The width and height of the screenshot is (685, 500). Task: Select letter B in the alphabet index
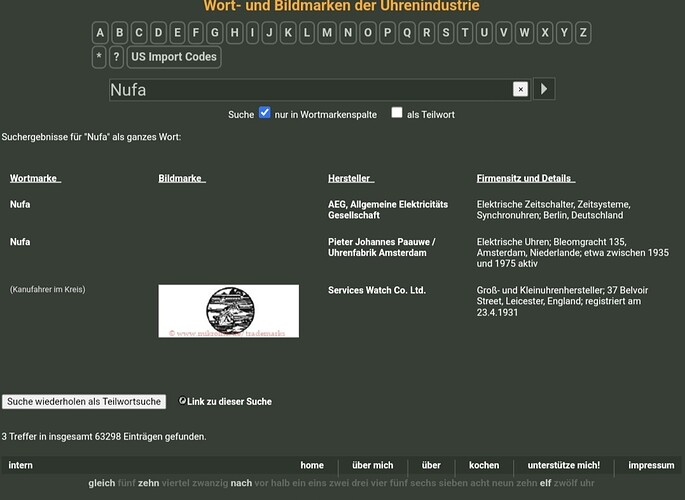119,33
